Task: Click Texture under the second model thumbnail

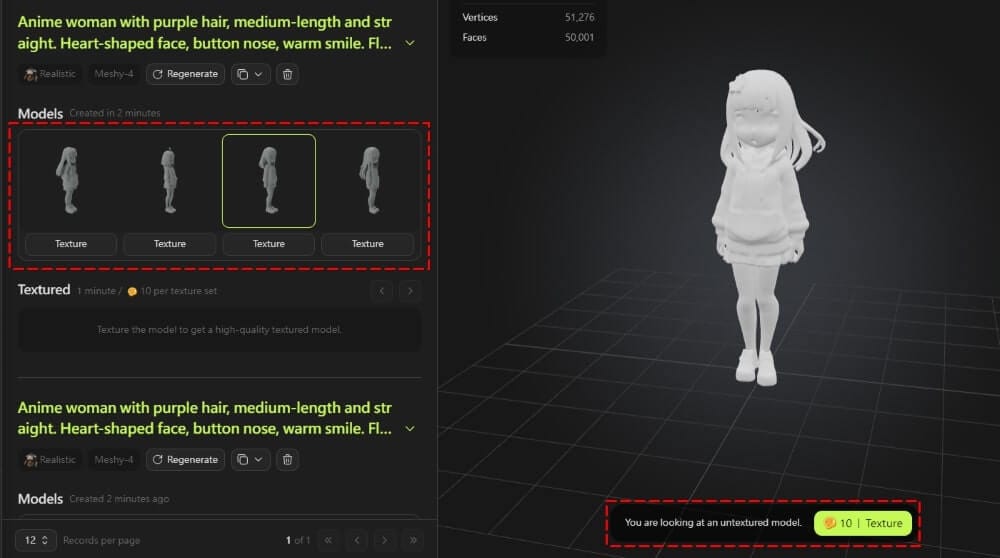Action: click(170, 244)
